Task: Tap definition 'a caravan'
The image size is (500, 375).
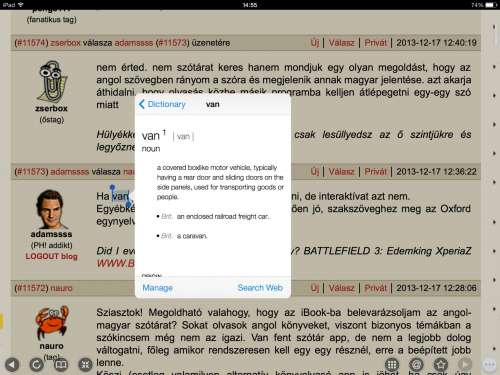Action: pos(192,236)
